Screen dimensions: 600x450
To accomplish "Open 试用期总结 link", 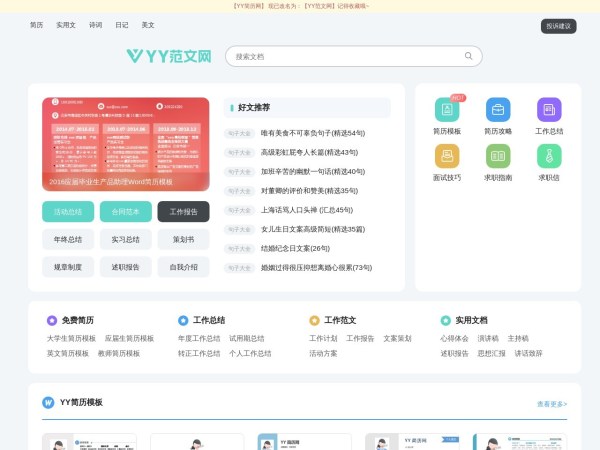I will pyautogui.click(x=246, y=338).
